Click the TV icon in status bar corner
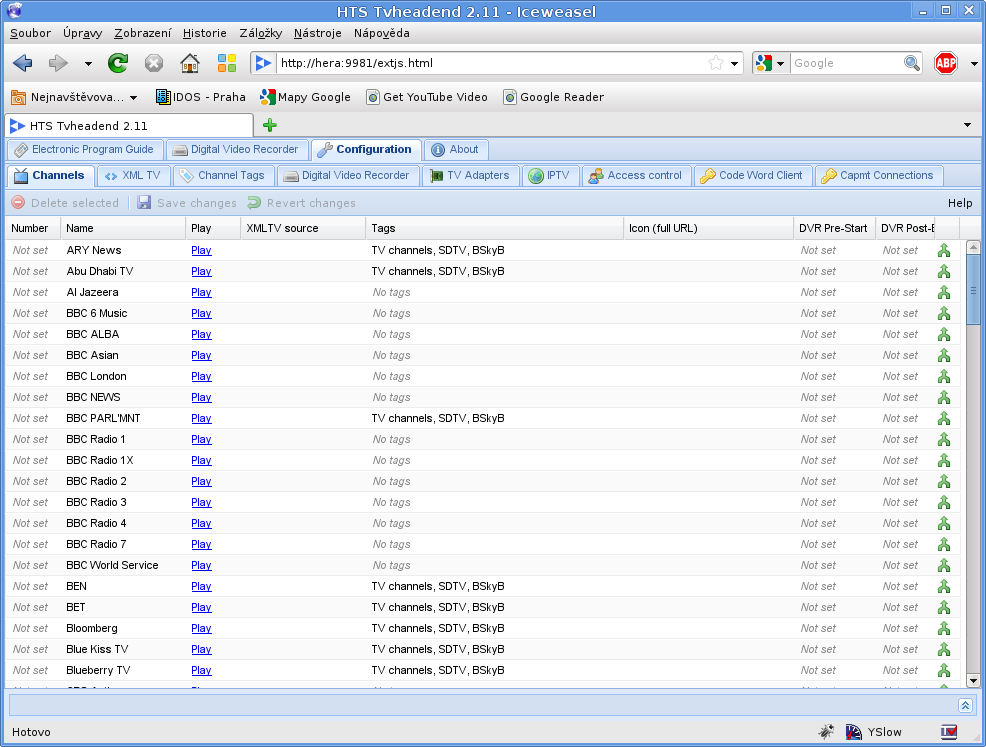The height and width of the screenshot is (747, 986). pos(949,732)
